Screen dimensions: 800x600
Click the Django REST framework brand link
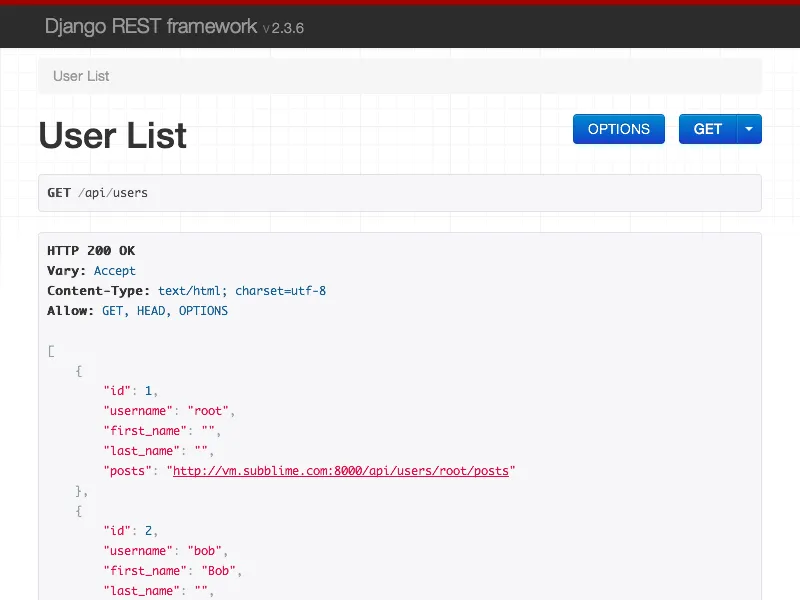(148, 27)
